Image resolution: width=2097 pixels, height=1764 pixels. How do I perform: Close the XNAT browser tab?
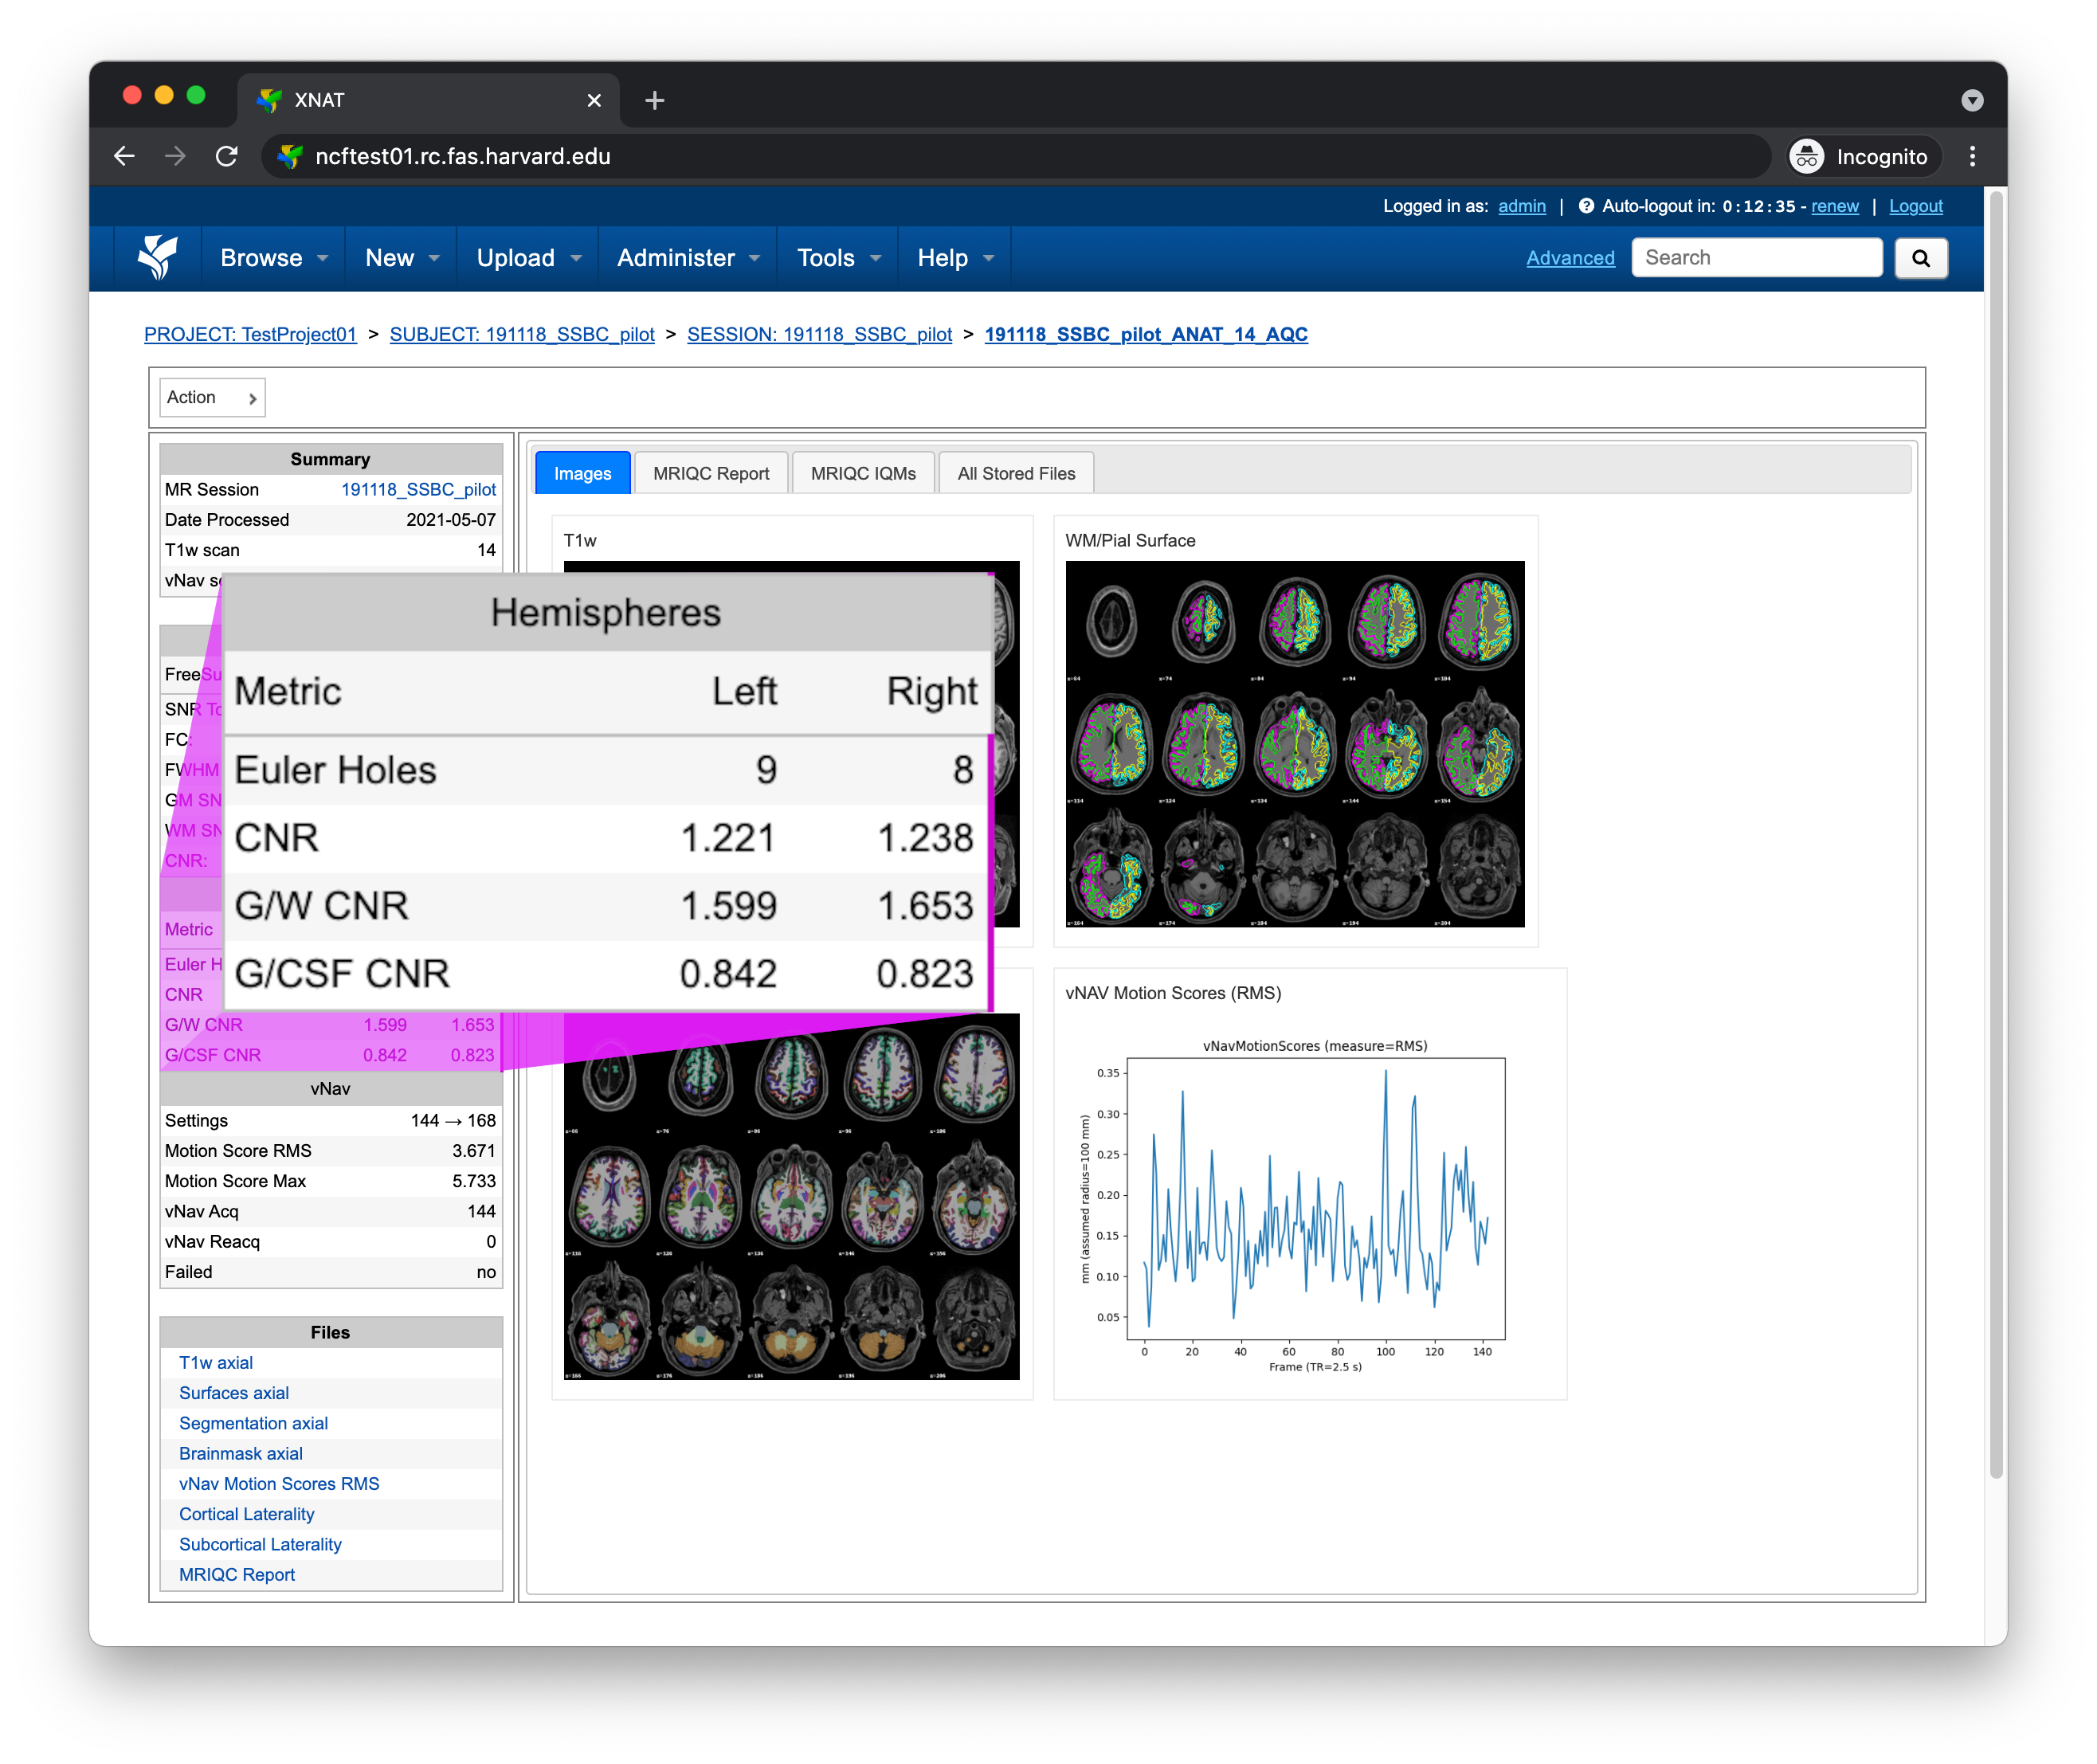pos(594,100)
